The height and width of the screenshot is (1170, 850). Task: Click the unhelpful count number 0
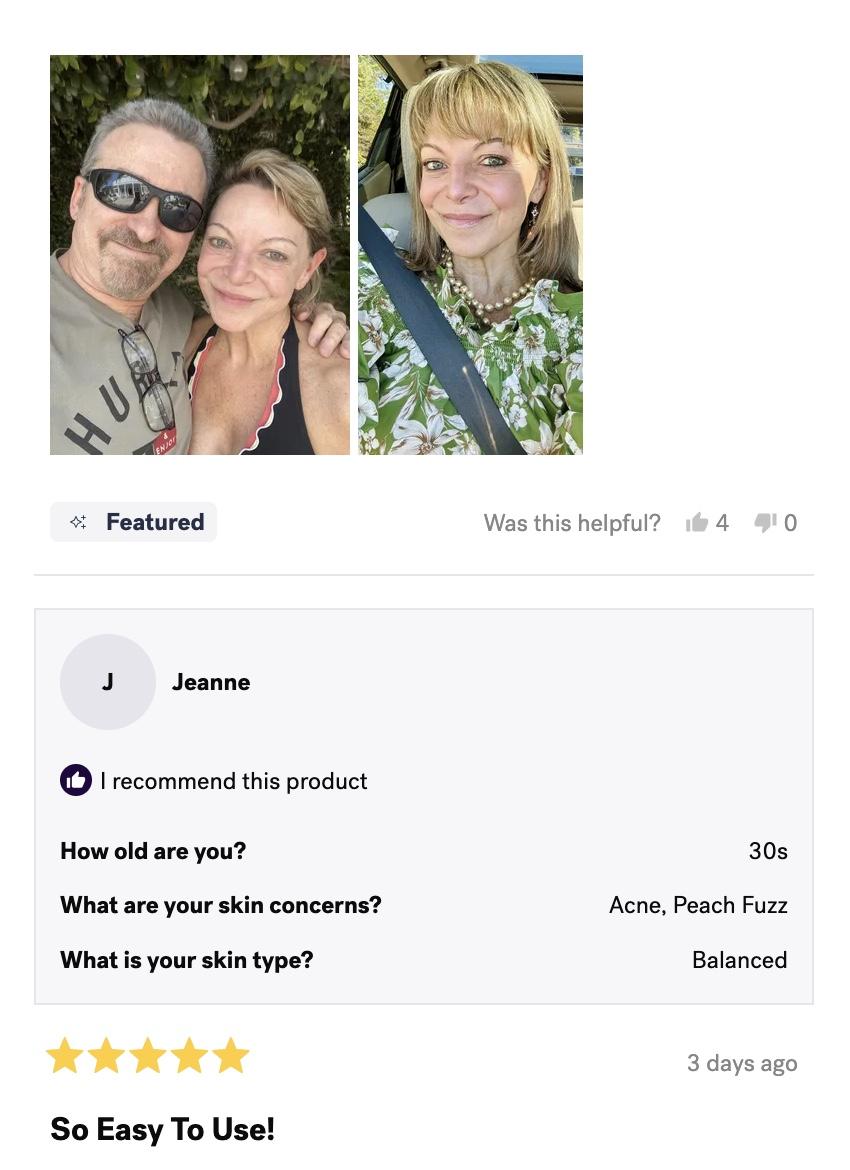point(790,522)
